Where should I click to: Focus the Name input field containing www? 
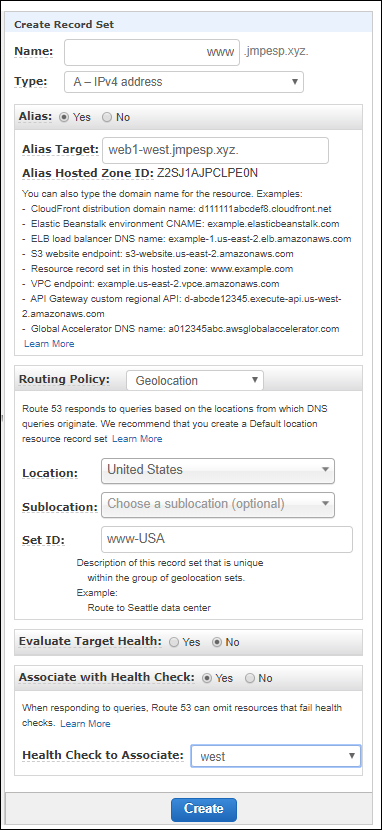click(152, 52)
